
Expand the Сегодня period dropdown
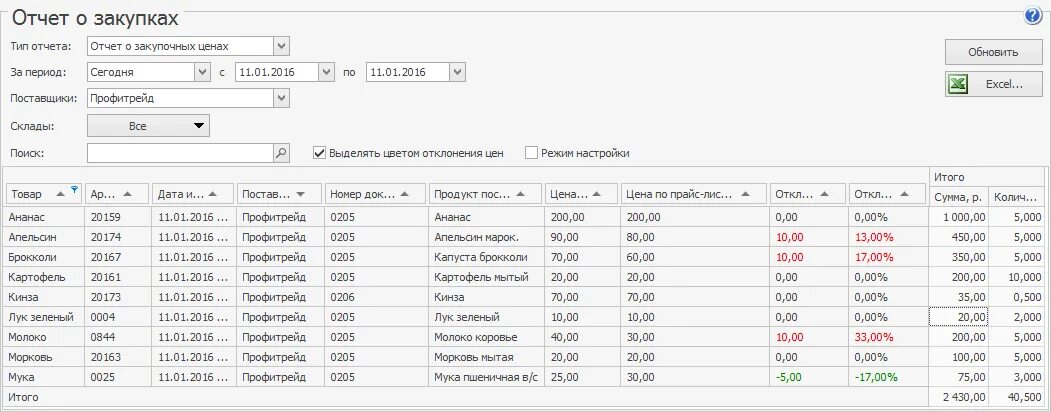point(202,72)
